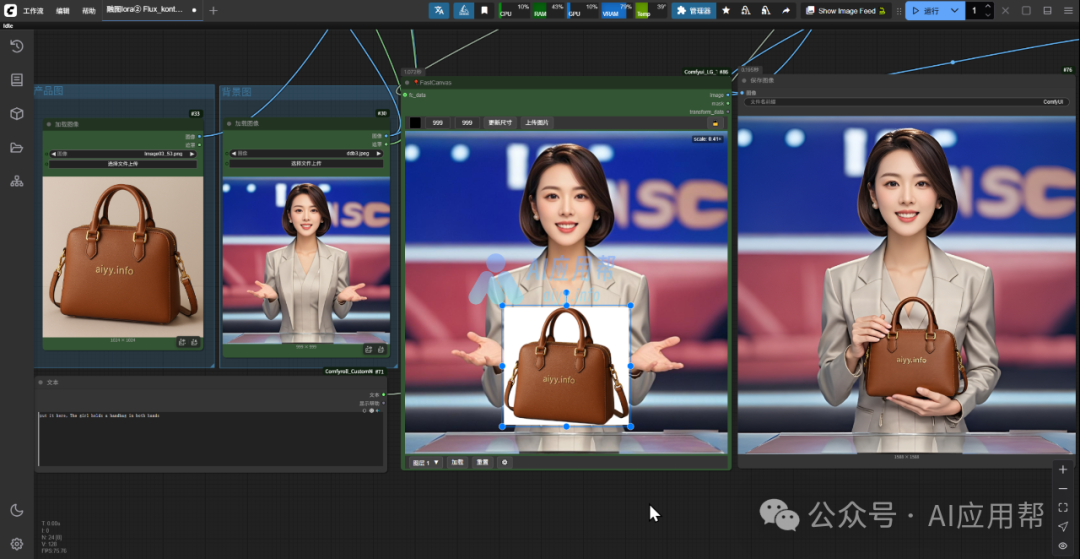Collapse the product 加载图像 node #33 dot
The width and height of the screenshot is (1080, 559).
tap(48, 124)
